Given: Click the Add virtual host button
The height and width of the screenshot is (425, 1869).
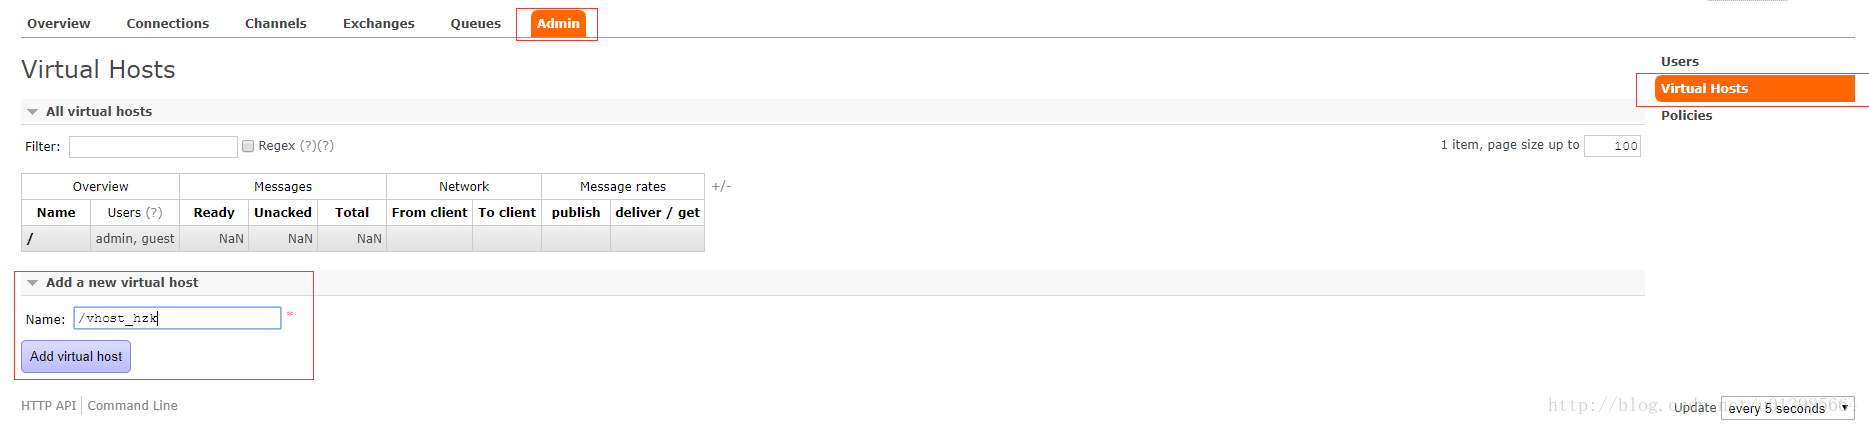Looking at the screenshot, I should click(76, 356).
